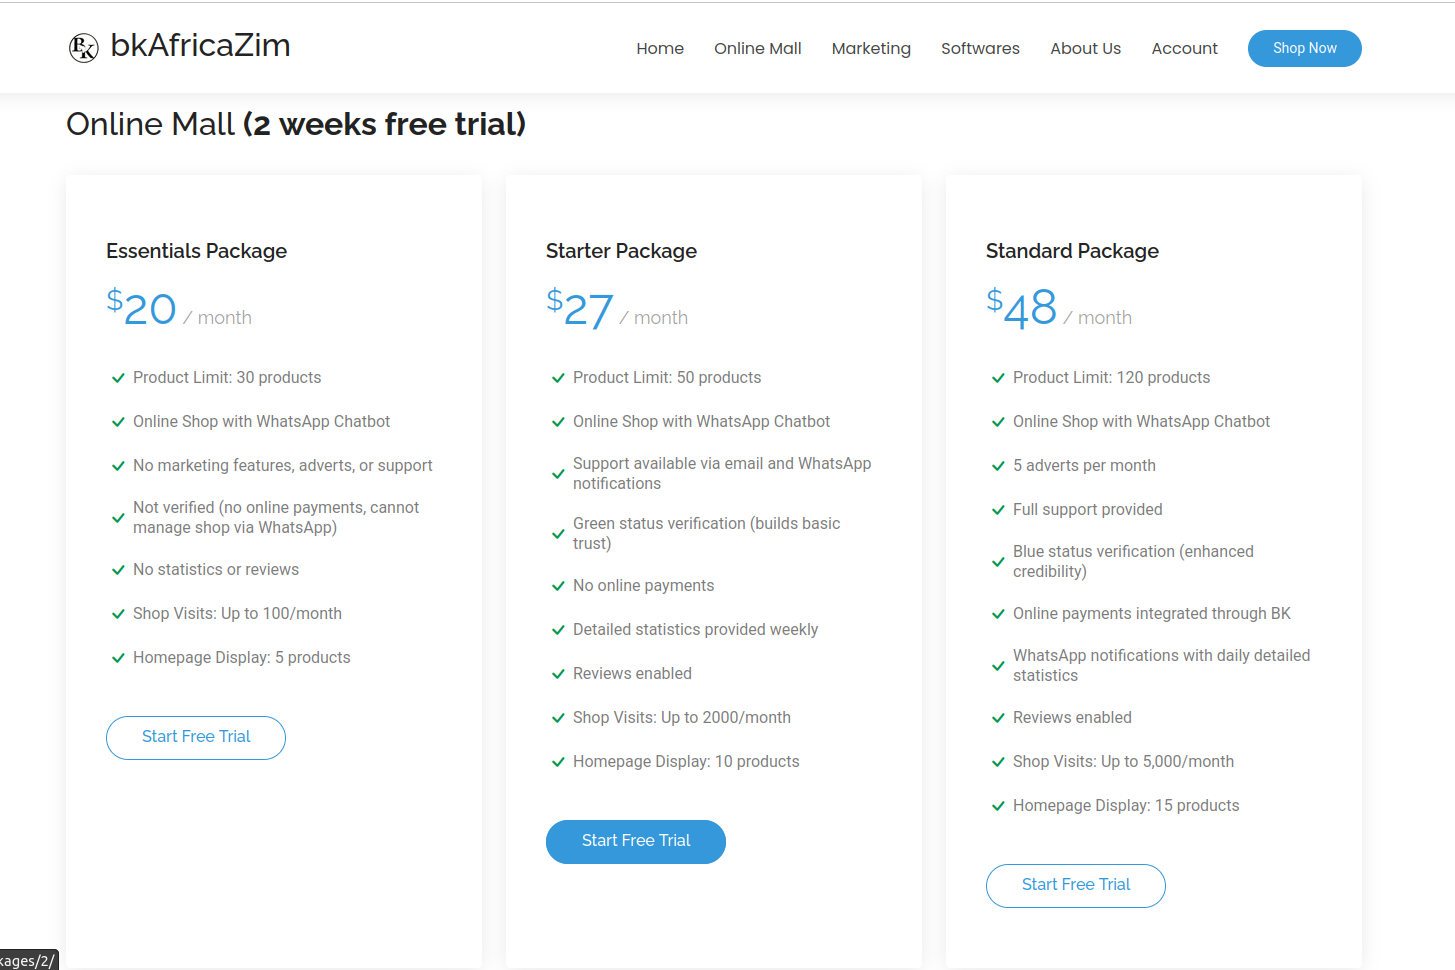Click checkmark next to 'No statistics or reviews'

click(118, 570)
